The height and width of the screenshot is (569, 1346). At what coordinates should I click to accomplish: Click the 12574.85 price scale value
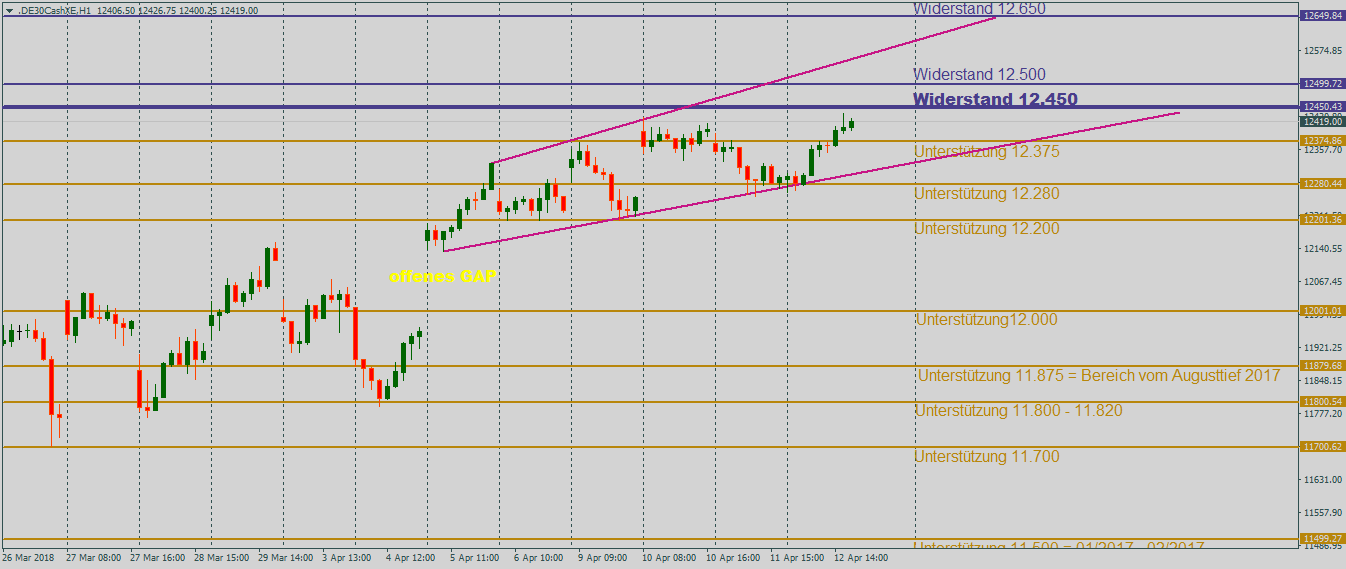click(x=1322, y=50)
